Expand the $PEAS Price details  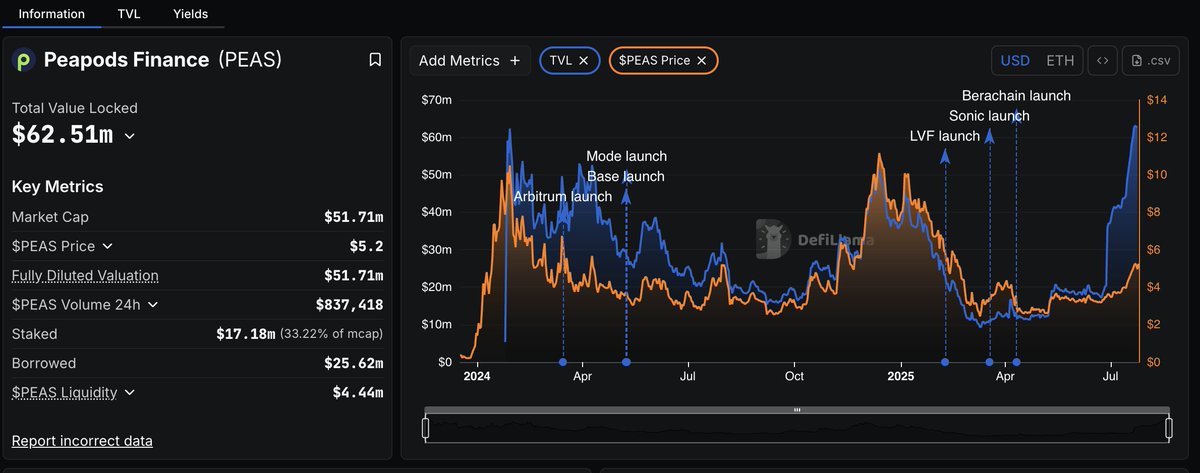click(108, 246)
